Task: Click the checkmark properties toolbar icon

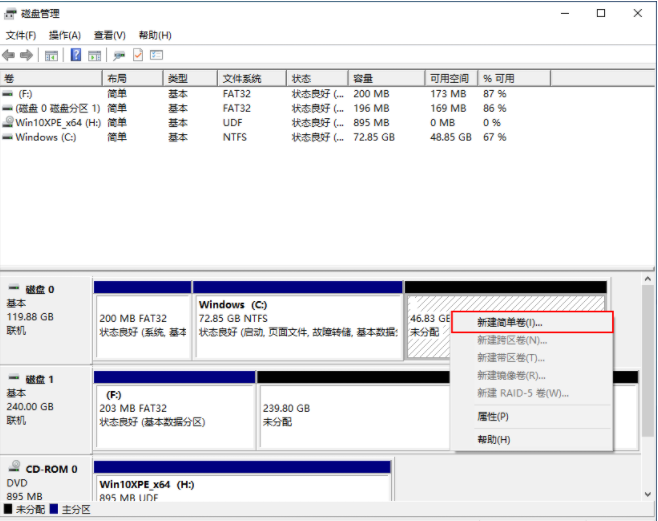Action: (x=138, y=55)
